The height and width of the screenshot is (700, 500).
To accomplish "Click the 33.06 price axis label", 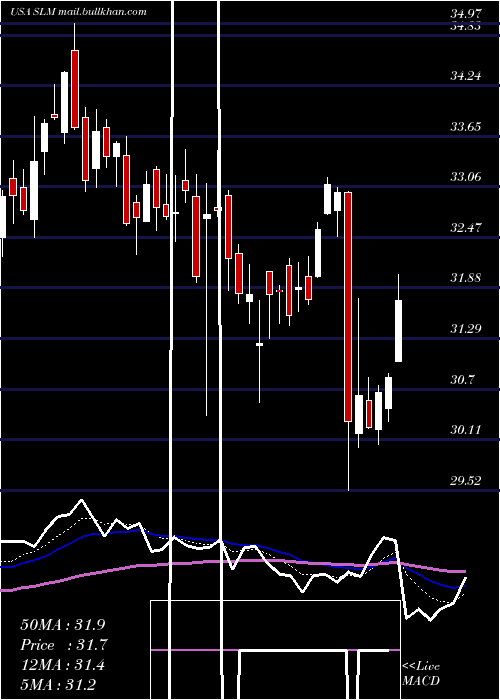I will pos(466,177).
